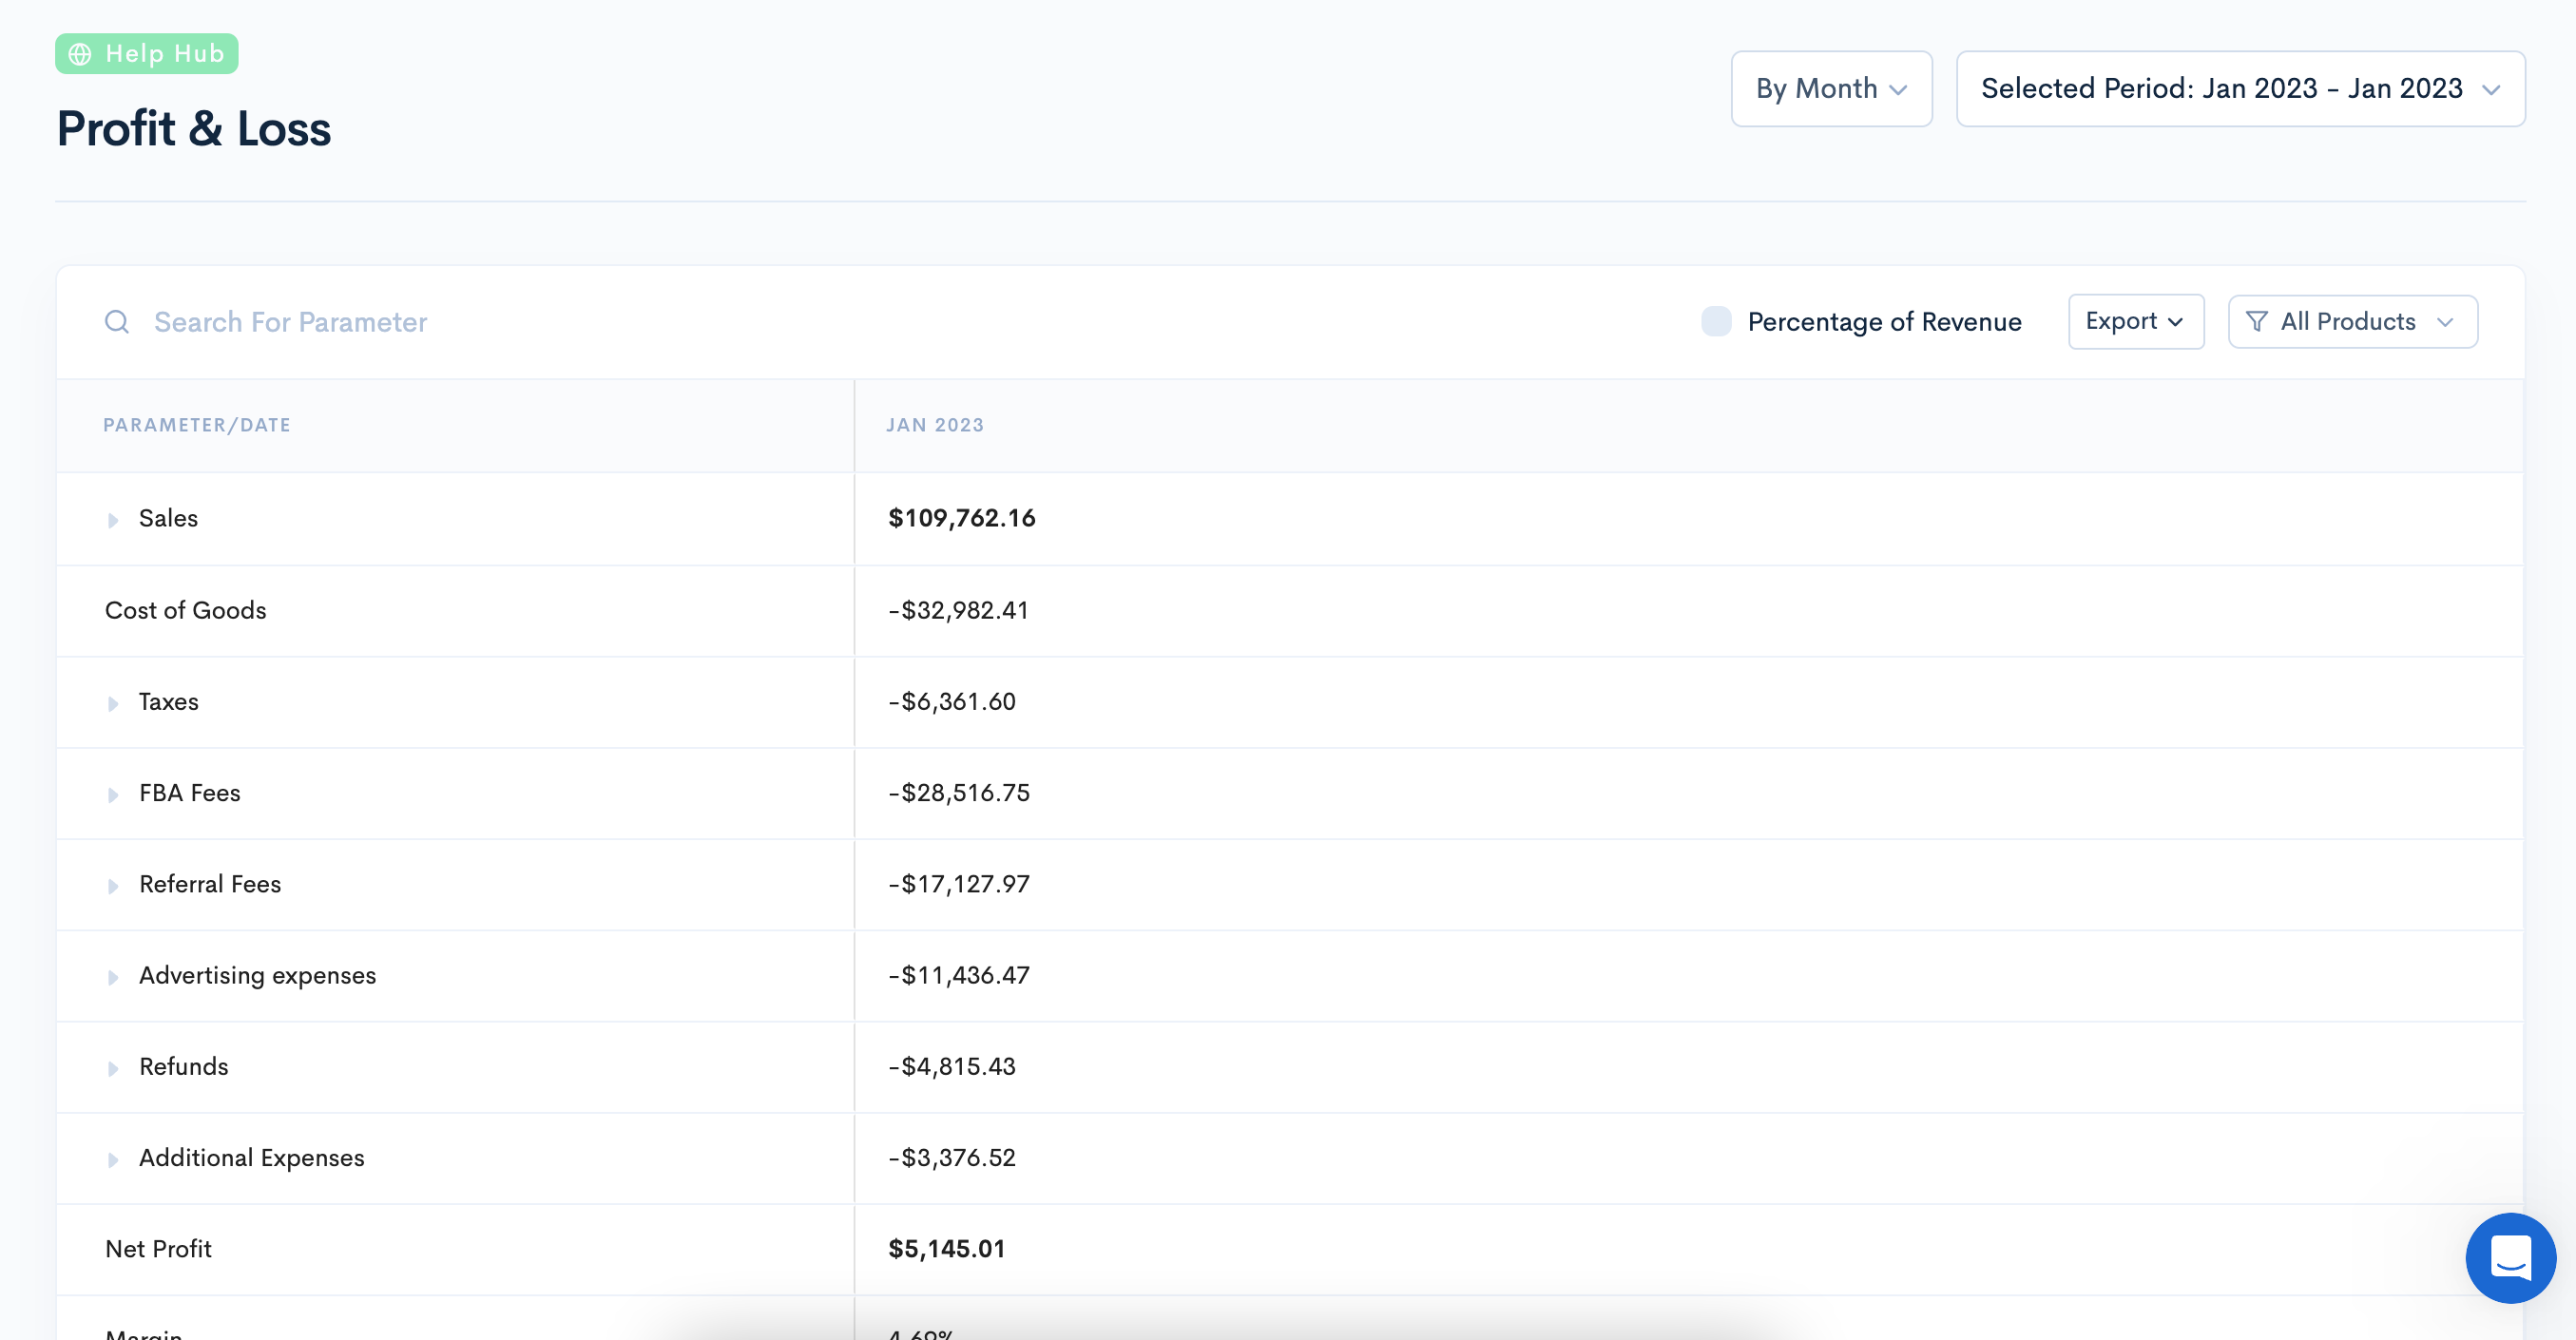Expand Additional Expenses row

tap(113, 1159)
